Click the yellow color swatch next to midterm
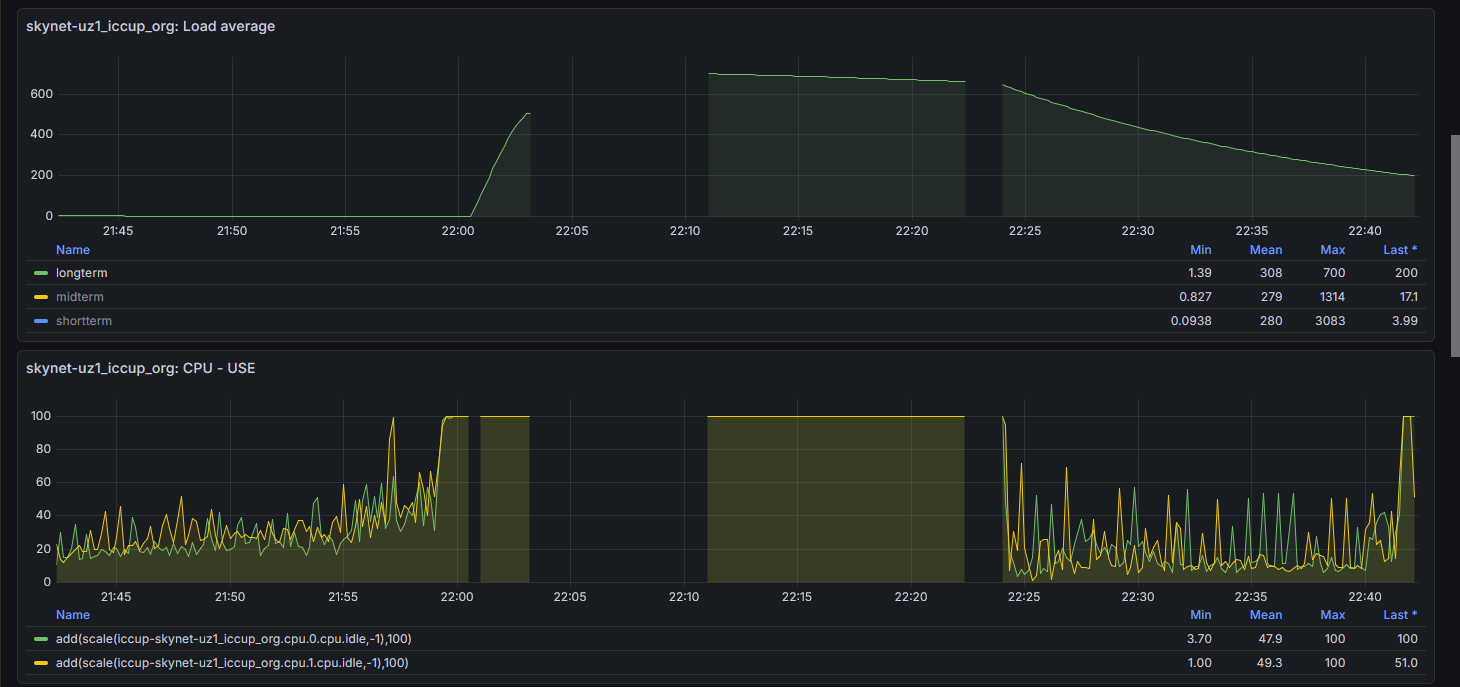 pos(41,297)
